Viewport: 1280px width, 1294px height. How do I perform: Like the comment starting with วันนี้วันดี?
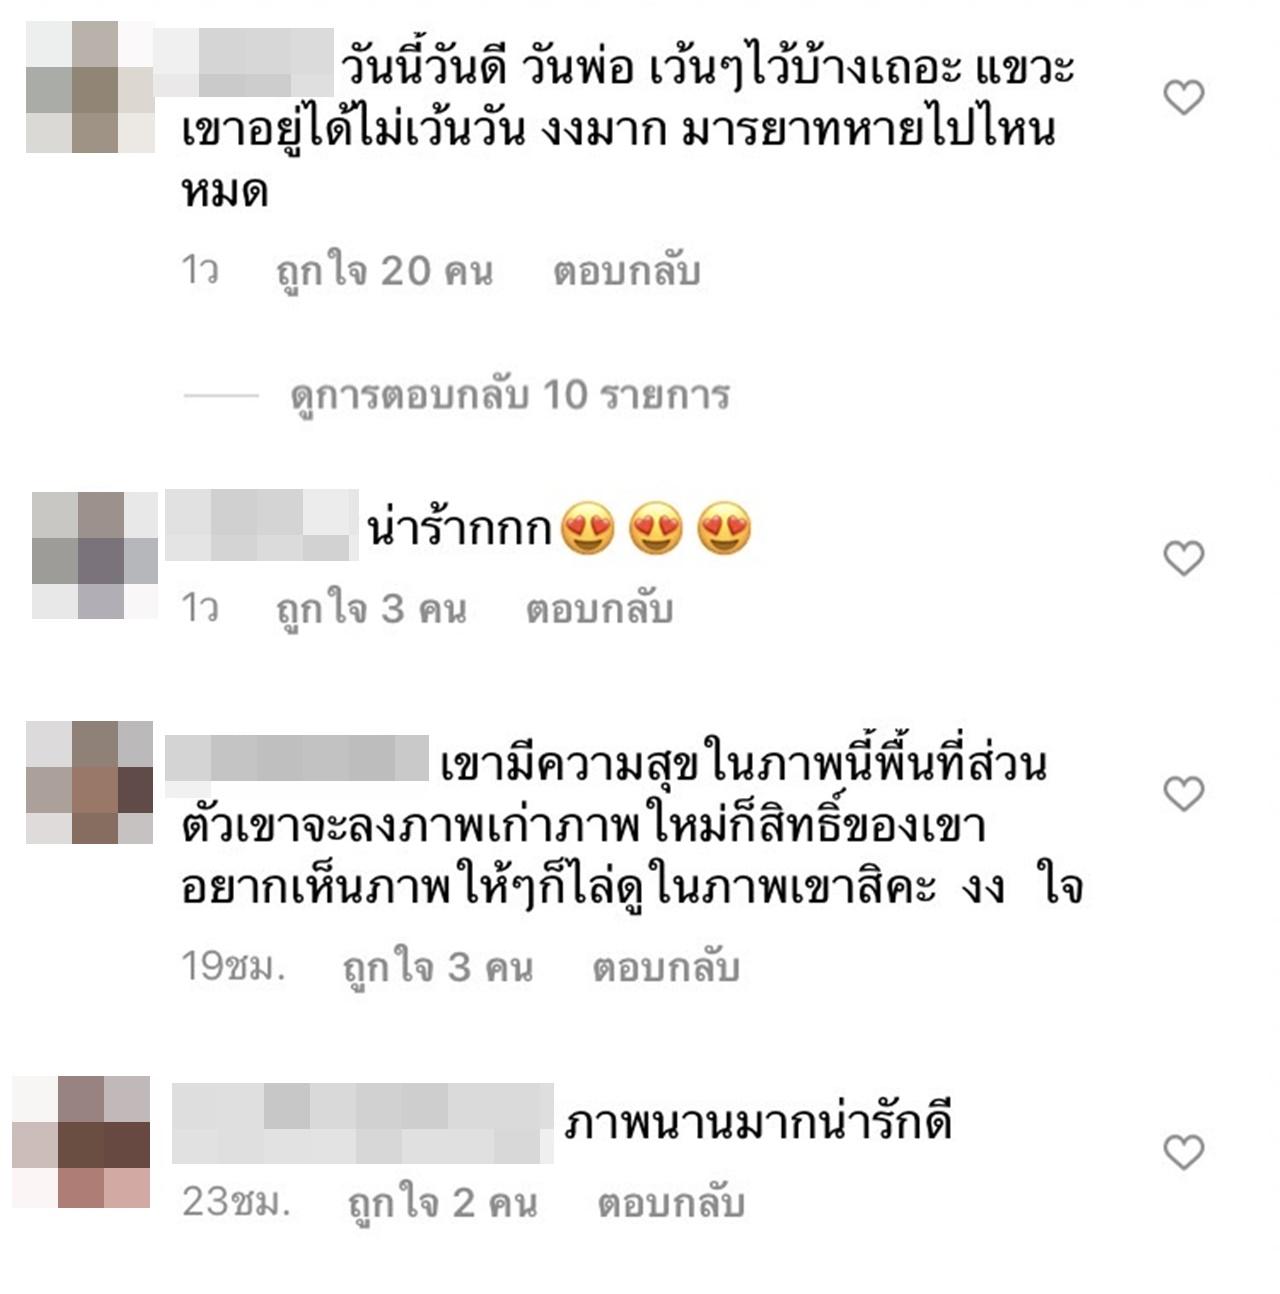click(1184, 97)
